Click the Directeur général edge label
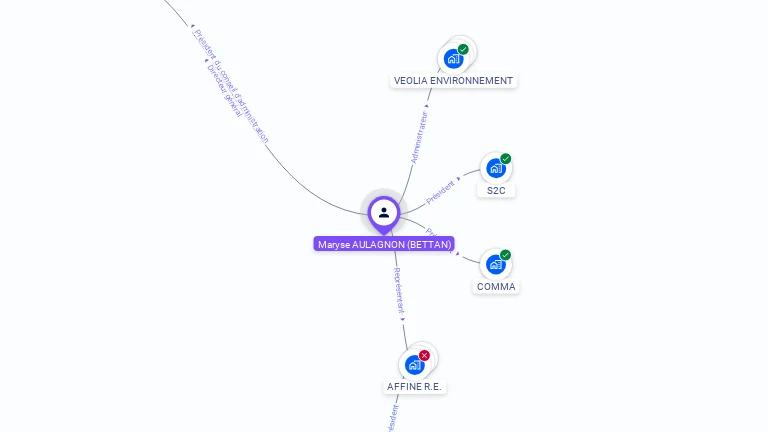Image resolution: width=768 pixels, height=432 pixels. point(224,91)
